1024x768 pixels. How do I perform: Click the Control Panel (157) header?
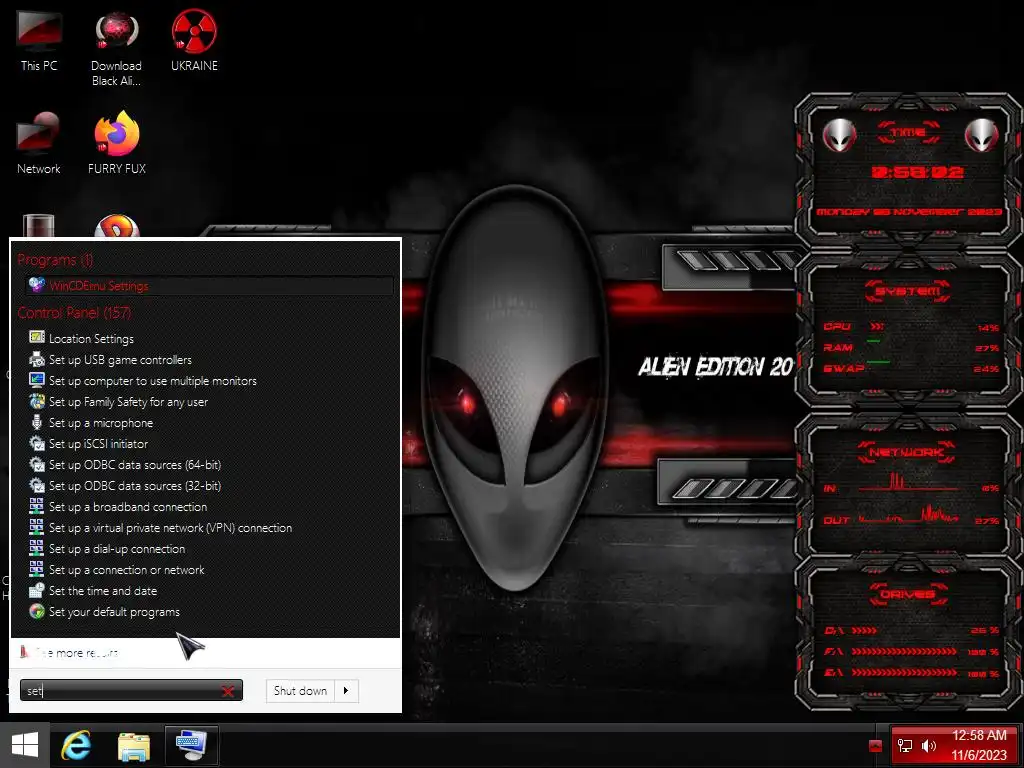(x=74, y=312)
